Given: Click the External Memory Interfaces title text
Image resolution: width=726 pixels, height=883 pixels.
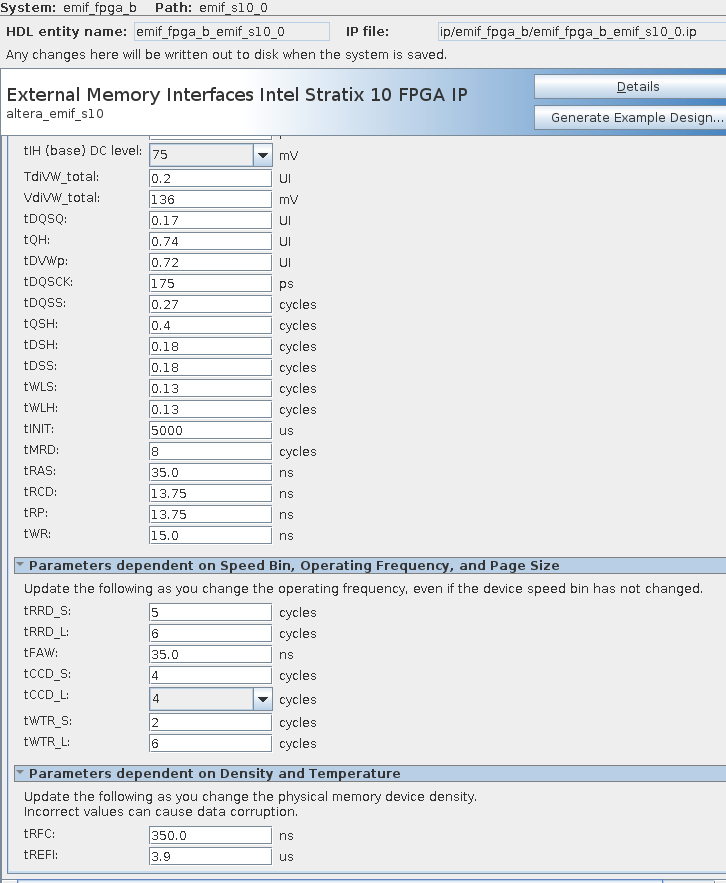Looking at the screenshot, I should 237,95.
